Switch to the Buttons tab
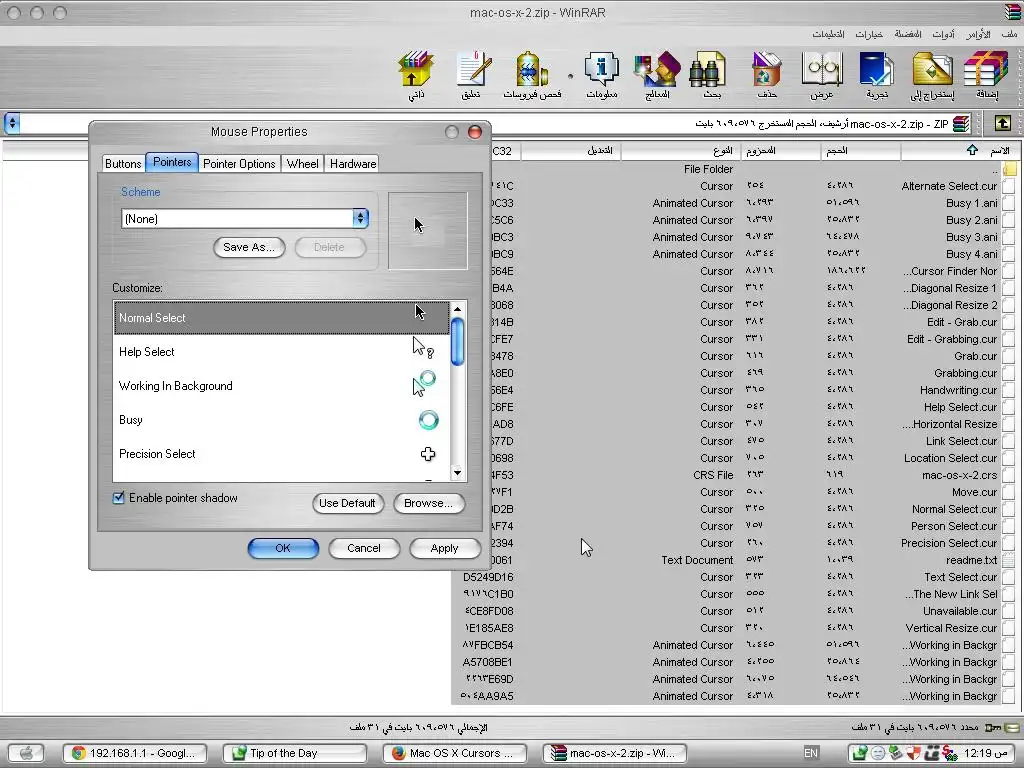This screenshot has height=768, width=1024. [x=123, y=164]
